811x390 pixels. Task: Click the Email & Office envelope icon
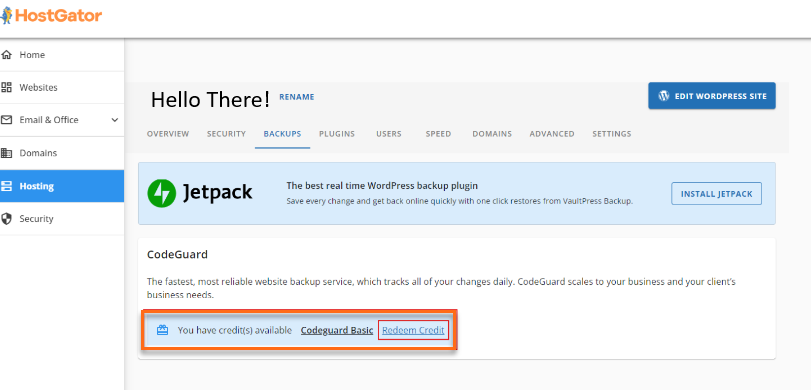coord(6,120)
